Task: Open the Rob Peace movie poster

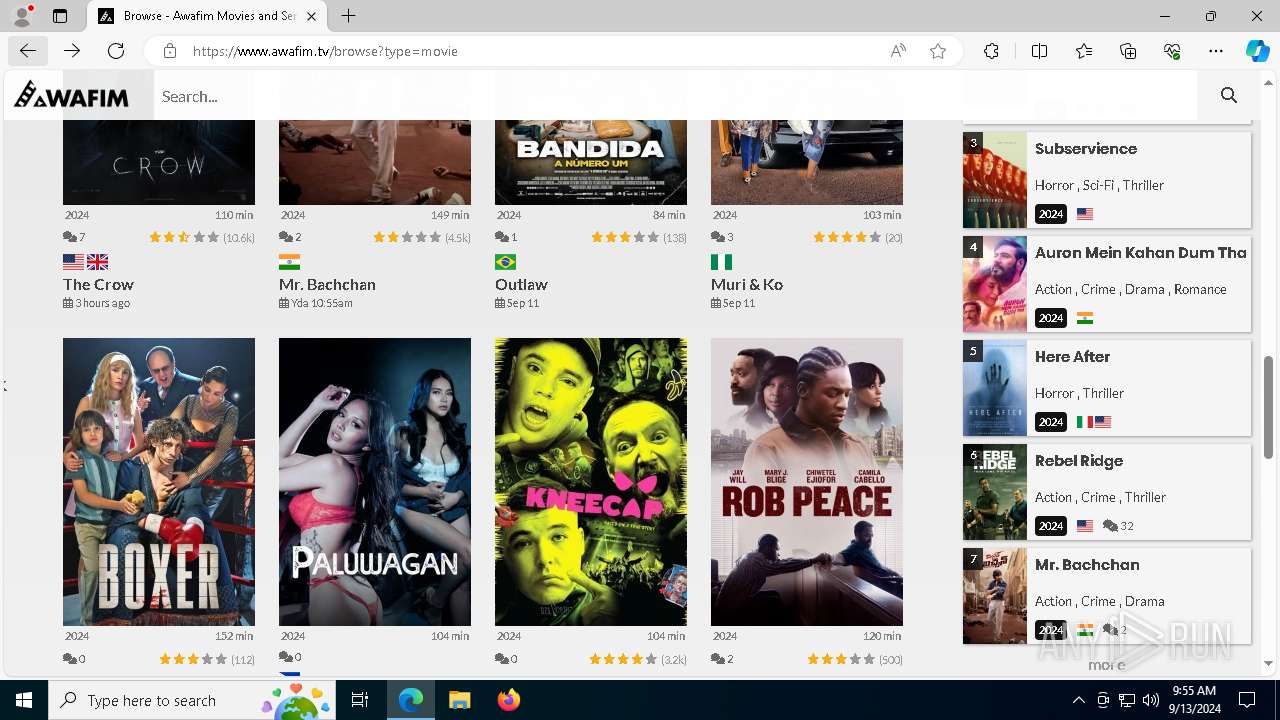Action: tap(807, 482)
